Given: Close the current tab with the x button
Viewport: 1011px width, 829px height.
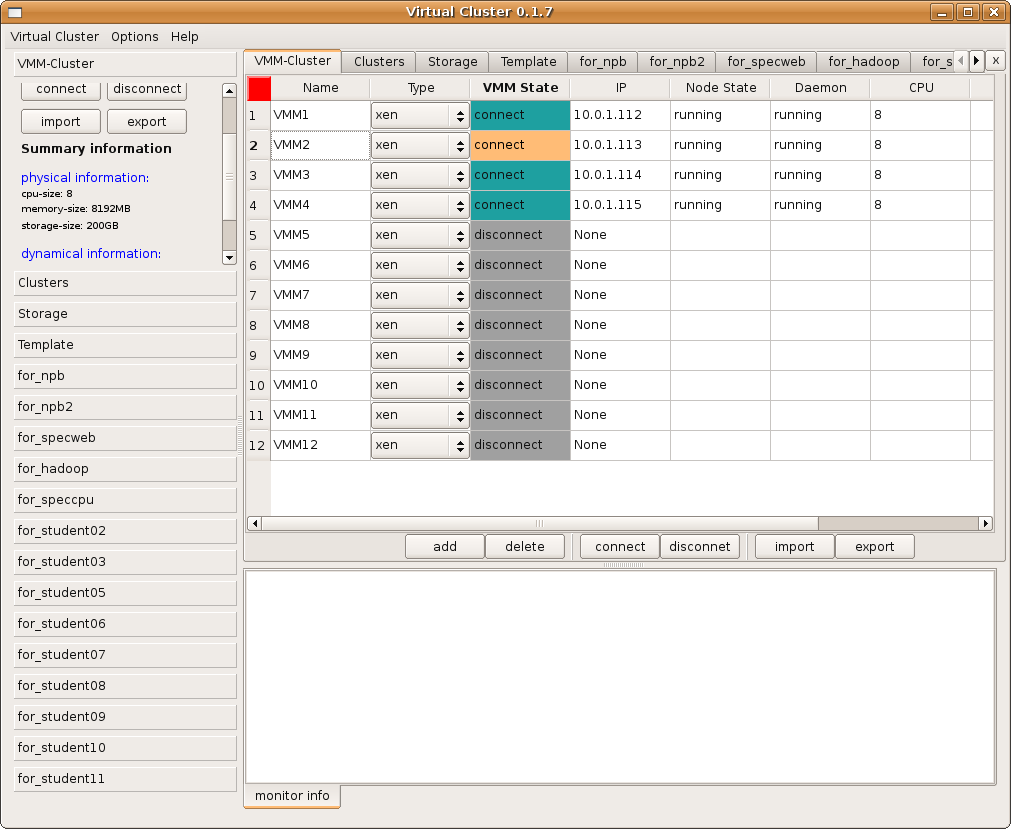Looking at the screenshot, I should pos(995,61).
